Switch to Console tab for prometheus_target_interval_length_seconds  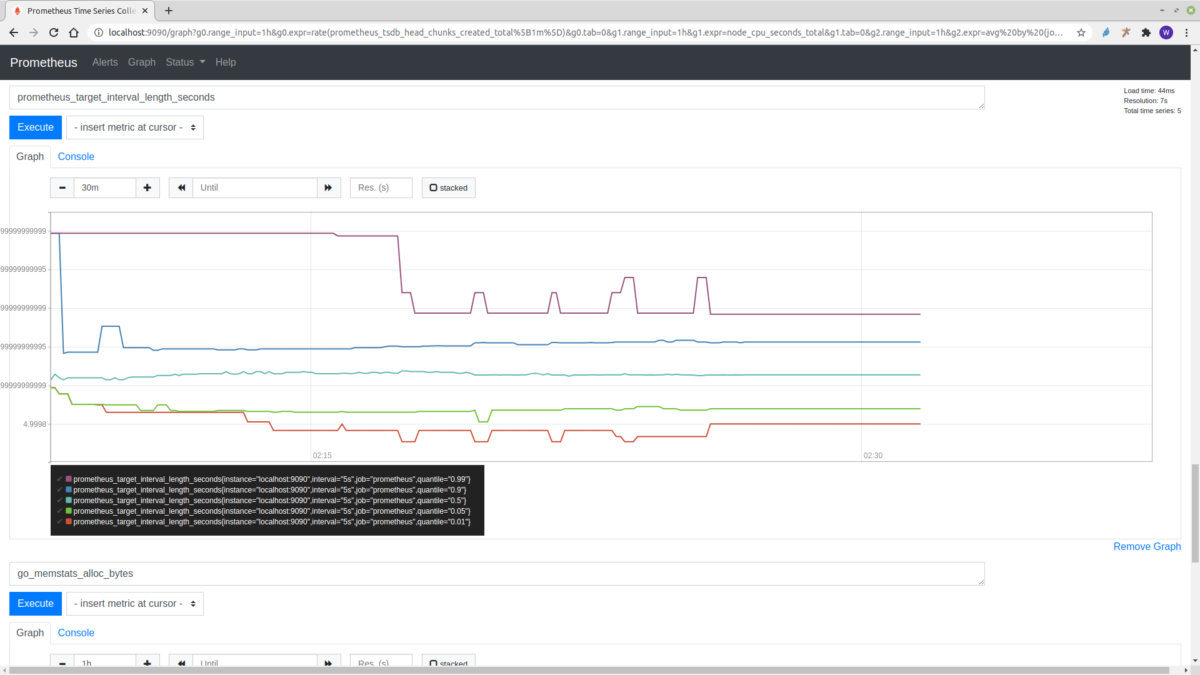76,156
